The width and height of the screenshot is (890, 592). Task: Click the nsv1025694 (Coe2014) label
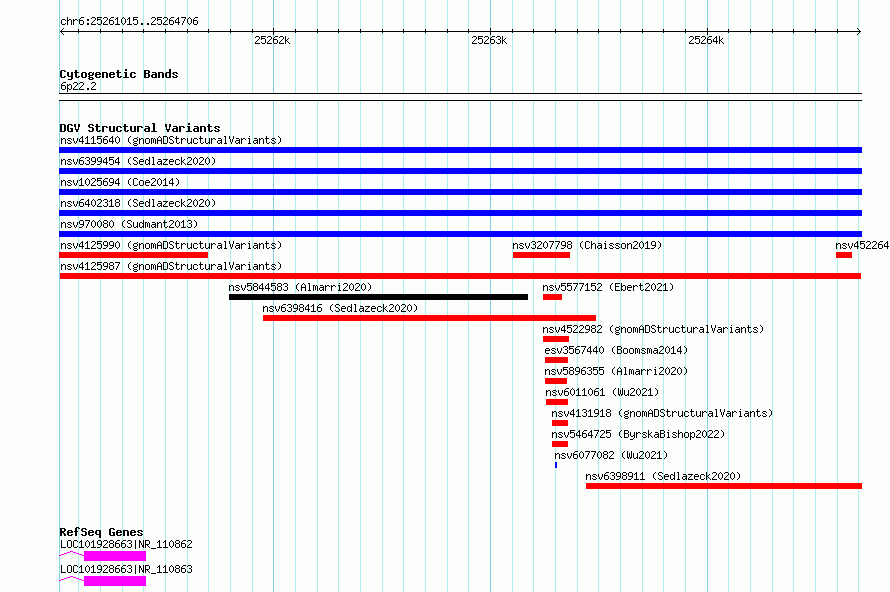(x=120, y=182)
